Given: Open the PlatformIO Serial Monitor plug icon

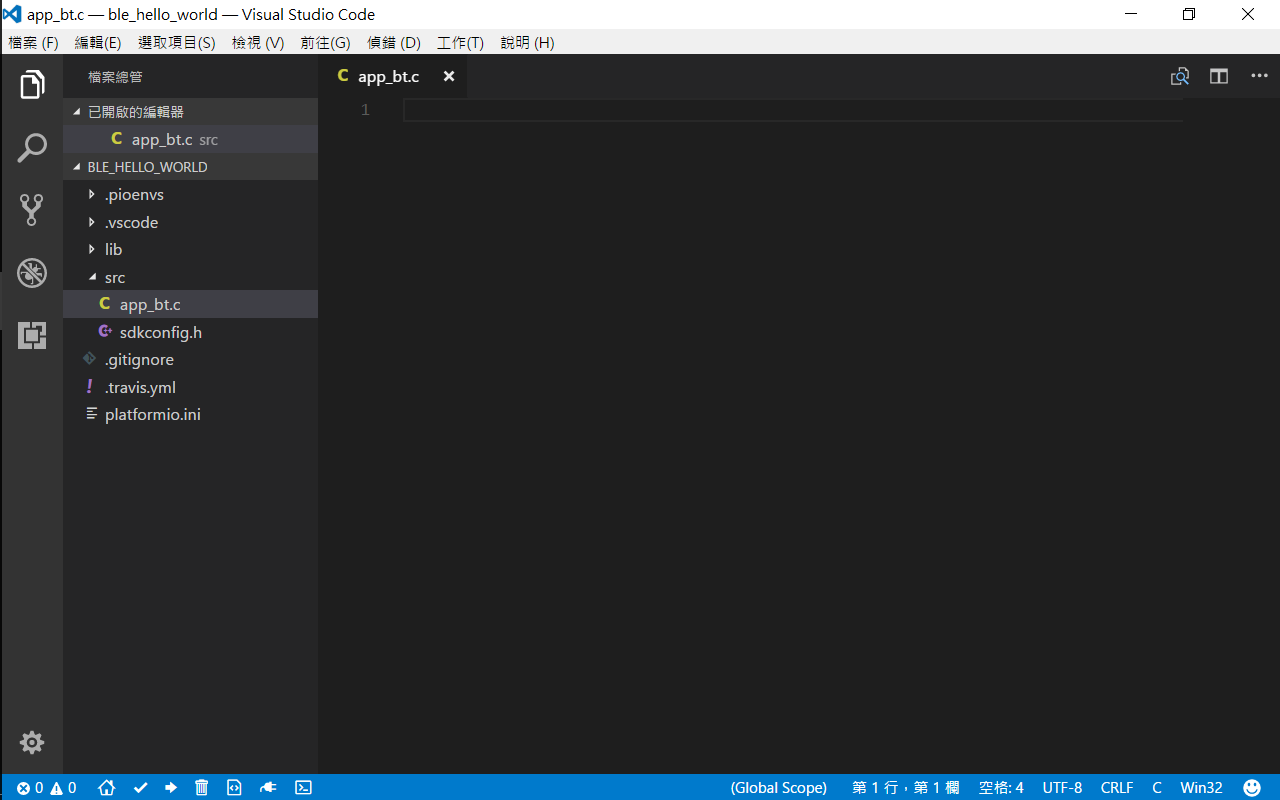Looking at the screenshot, I should pyautogui.click(x=268, y=787).
